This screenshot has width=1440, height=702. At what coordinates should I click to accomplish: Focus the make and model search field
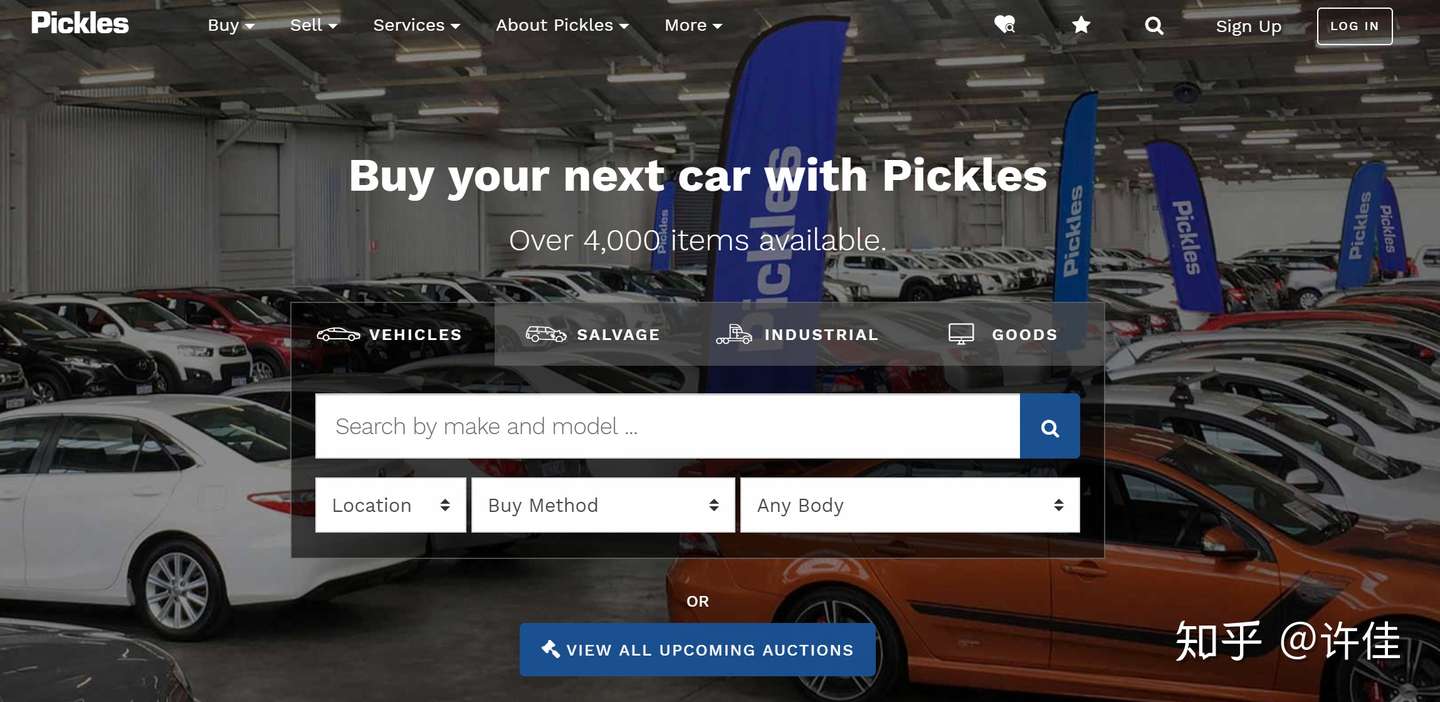pyautogui.click(x=668, y=427)
